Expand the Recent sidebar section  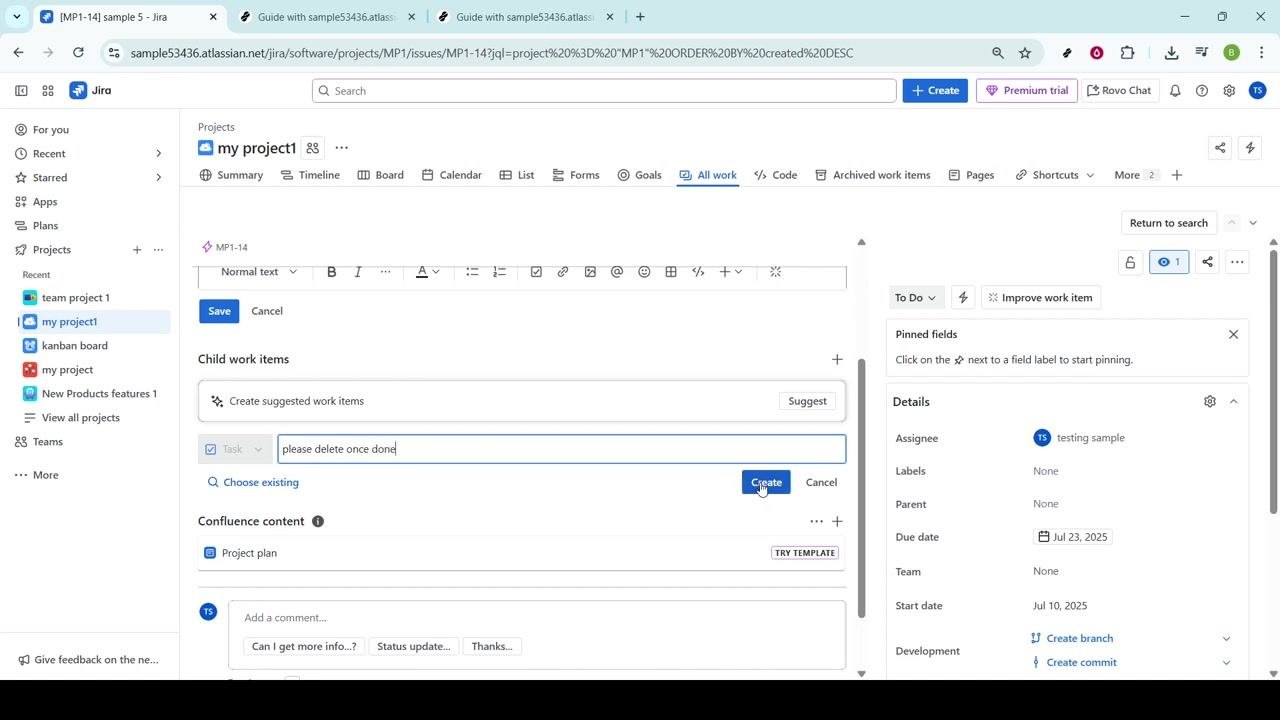[x=158, y=153]
